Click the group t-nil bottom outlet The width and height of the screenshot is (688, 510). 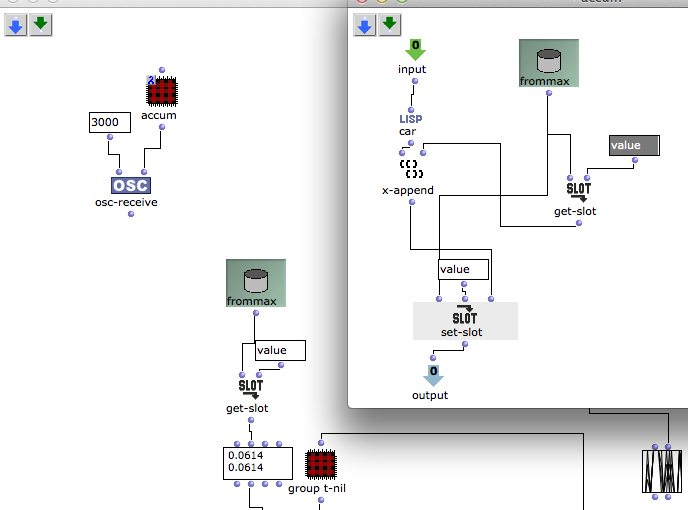321,500
